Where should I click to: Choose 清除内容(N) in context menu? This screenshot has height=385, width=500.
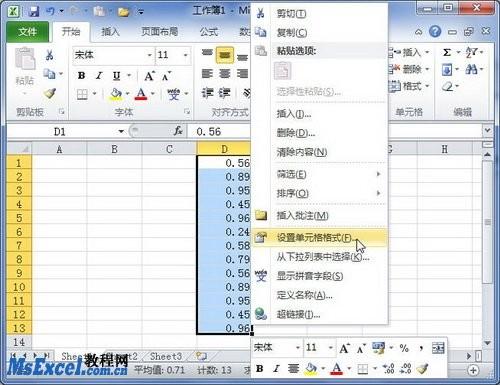[x=320, y=152]
